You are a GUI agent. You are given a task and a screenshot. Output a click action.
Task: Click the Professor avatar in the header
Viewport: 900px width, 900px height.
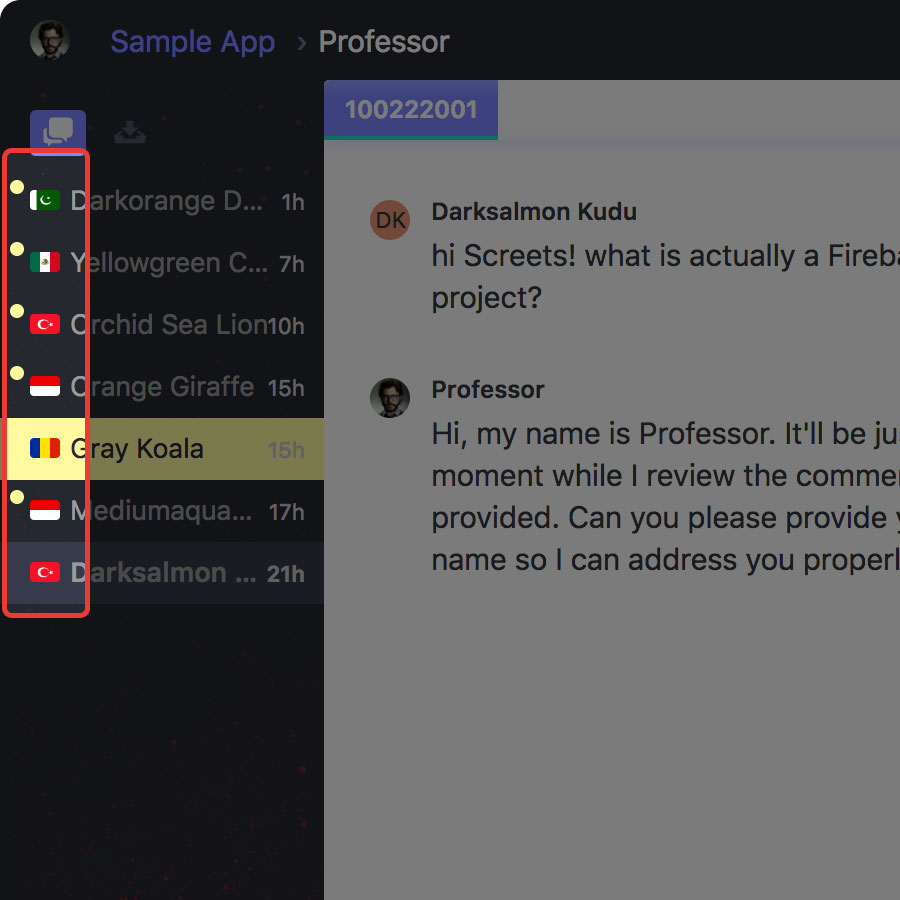(49, 41)
